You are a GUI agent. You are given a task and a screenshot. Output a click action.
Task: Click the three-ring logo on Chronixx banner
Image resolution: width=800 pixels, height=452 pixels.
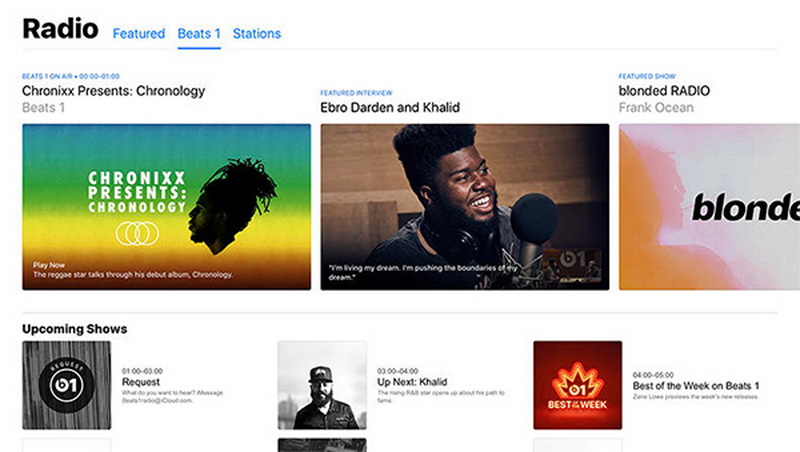pyautogui.click(x=138, y=234)
